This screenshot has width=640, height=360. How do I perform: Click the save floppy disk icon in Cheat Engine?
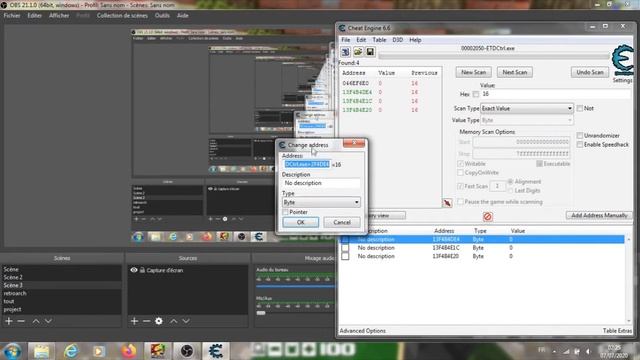(370, 52)
